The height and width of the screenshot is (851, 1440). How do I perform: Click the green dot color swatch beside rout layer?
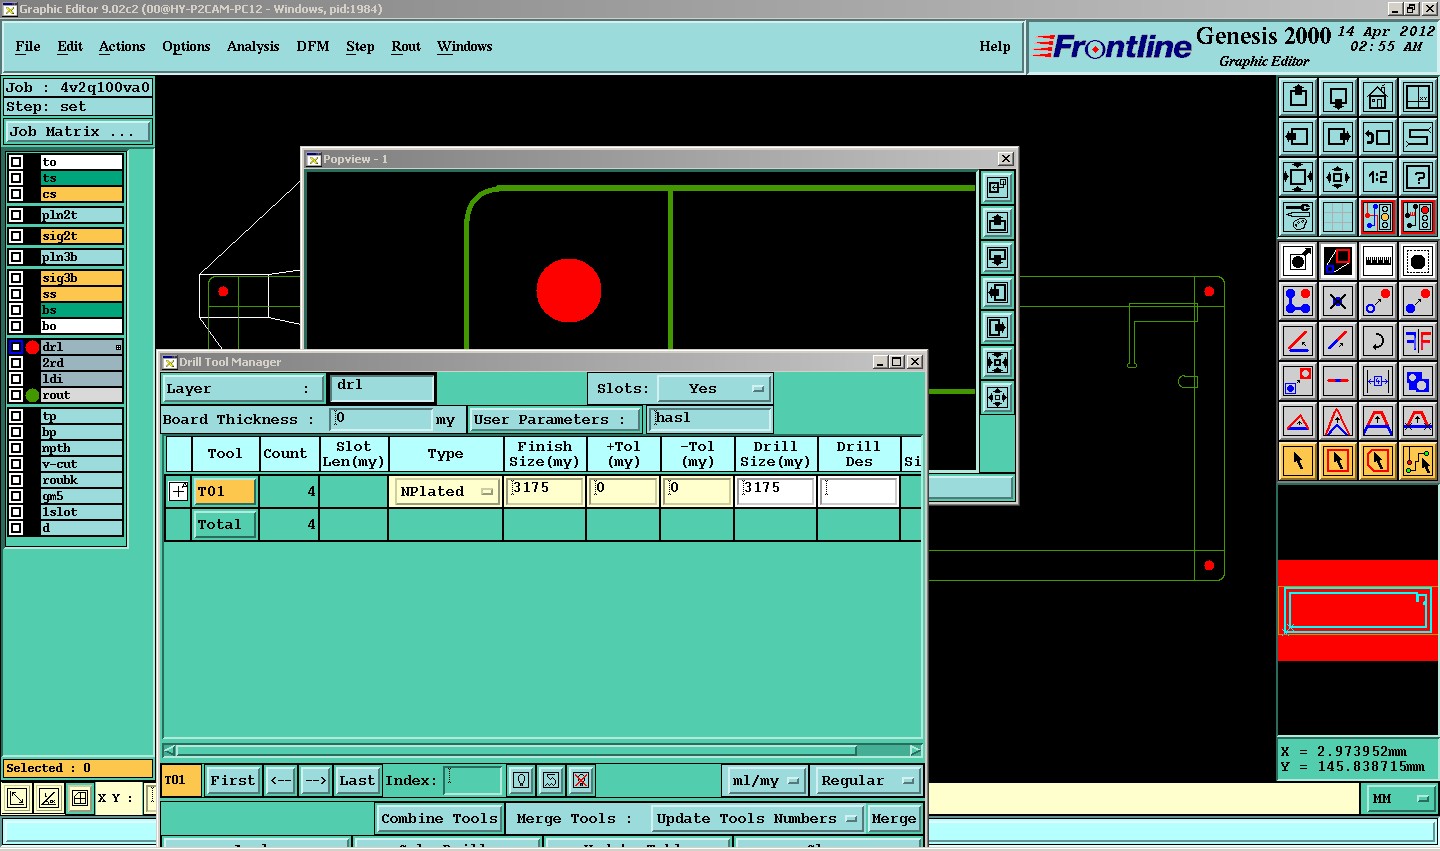32,395
